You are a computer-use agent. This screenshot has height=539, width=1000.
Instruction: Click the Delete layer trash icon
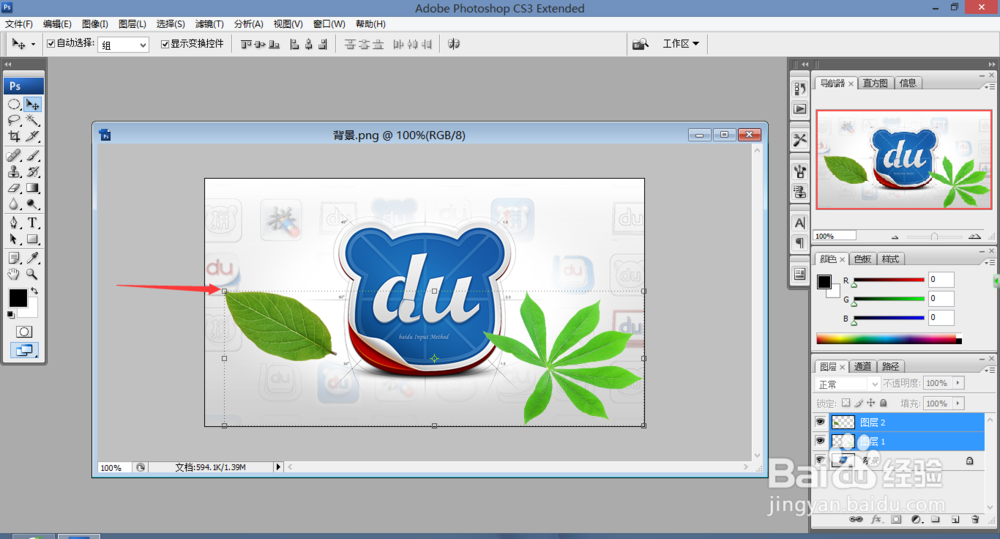(975, 519)
